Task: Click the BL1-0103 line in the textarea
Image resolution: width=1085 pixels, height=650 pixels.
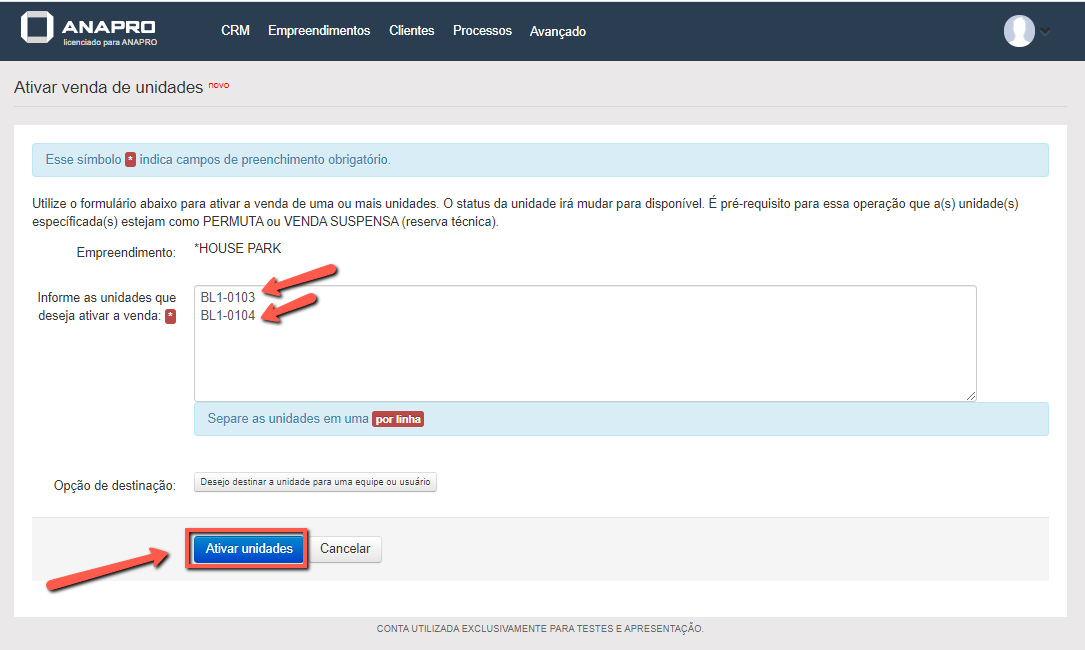Action: (228, 297)
